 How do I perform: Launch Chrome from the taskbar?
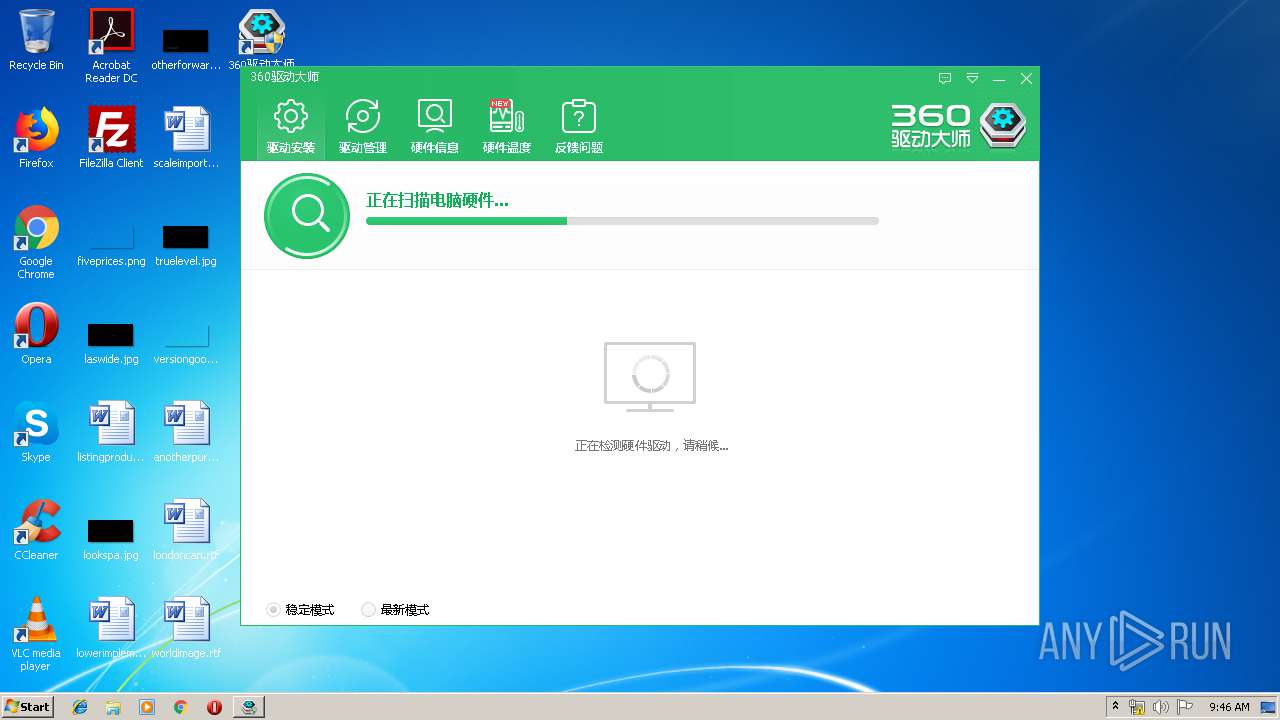(x=181, y=707)
